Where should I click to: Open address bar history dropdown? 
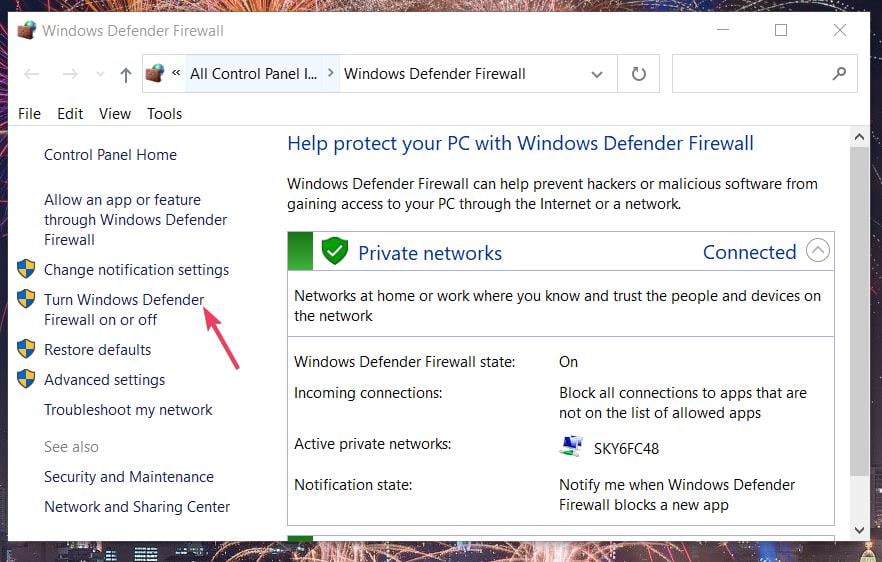click(x=597, y=74)
